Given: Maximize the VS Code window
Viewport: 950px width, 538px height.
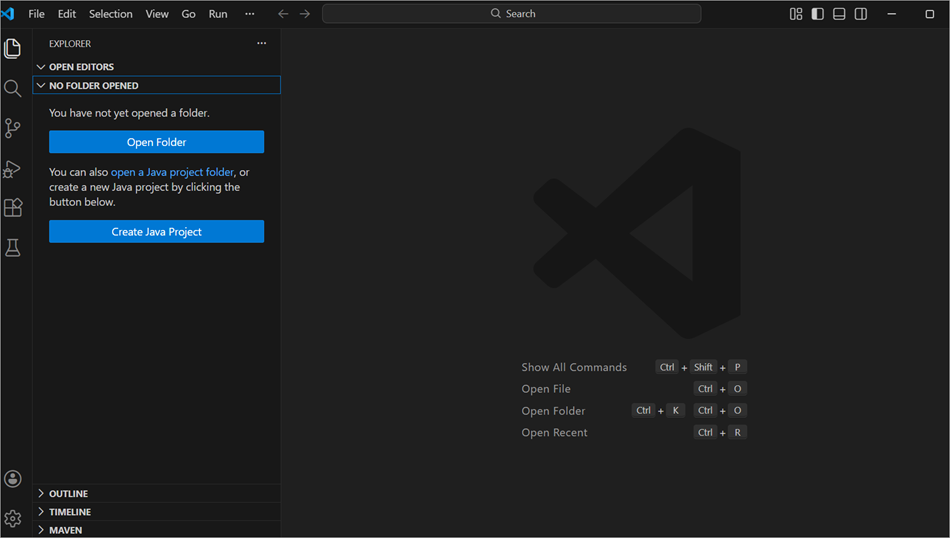Looking at the screenshot, I should 929,13.
